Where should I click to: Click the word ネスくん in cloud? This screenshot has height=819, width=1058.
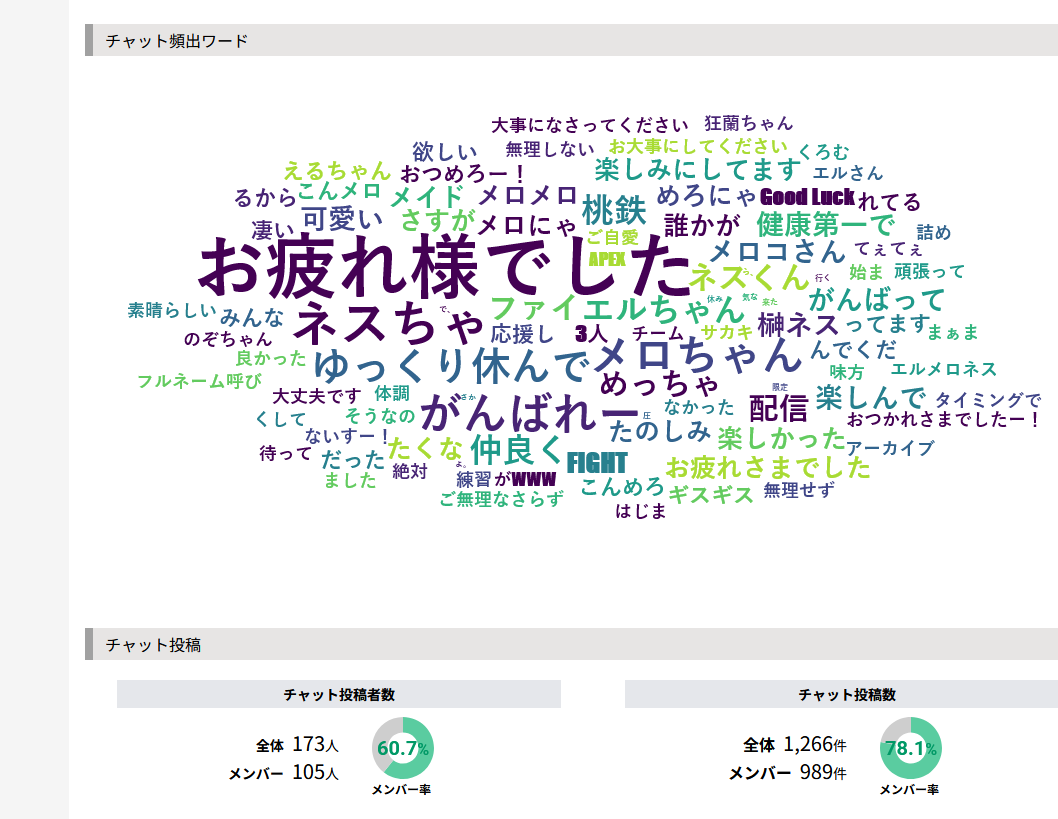pyautogui.click(x=748, y=277)
